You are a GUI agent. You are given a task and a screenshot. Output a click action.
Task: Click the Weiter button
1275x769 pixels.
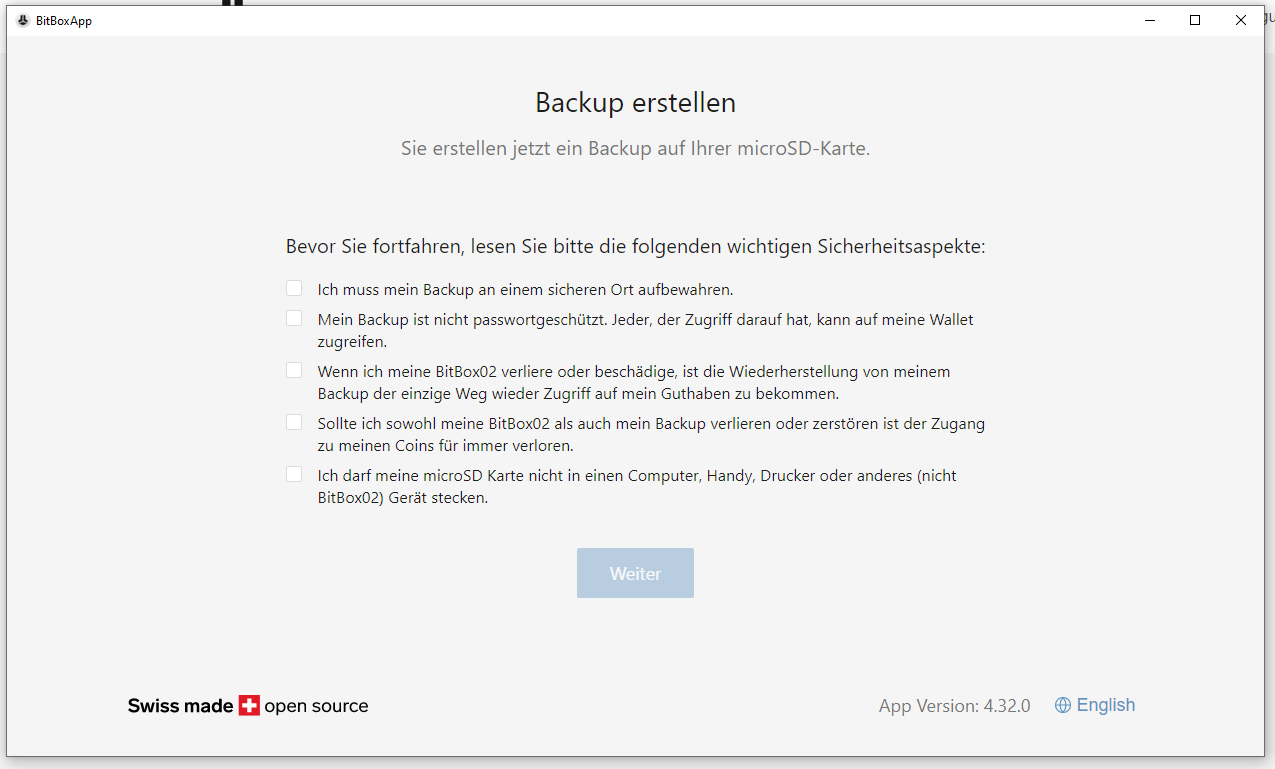click(x=635, y=573)
